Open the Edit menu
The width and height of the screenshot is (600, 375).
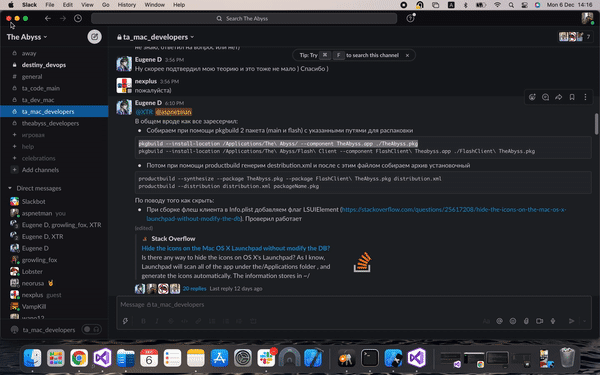point(68,5)
